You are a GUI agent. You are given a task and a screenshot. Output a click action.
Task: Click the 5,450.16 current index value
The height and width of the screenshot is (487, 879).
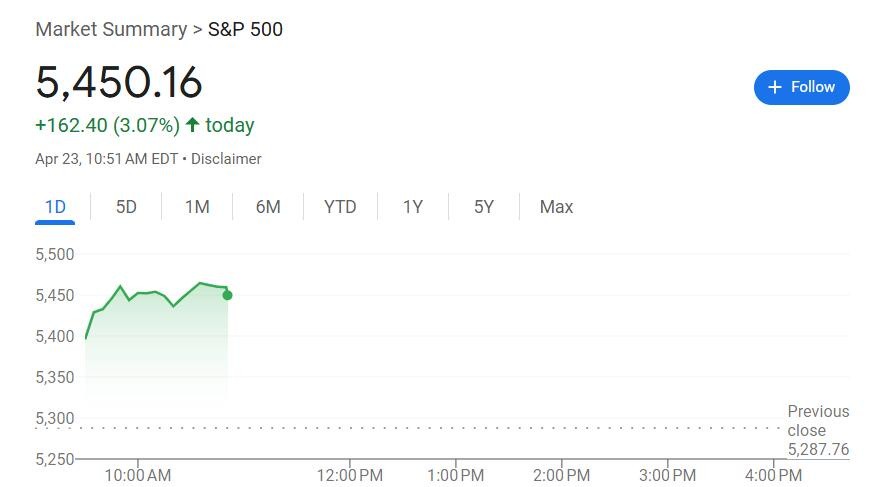click(x=118, y=82)
